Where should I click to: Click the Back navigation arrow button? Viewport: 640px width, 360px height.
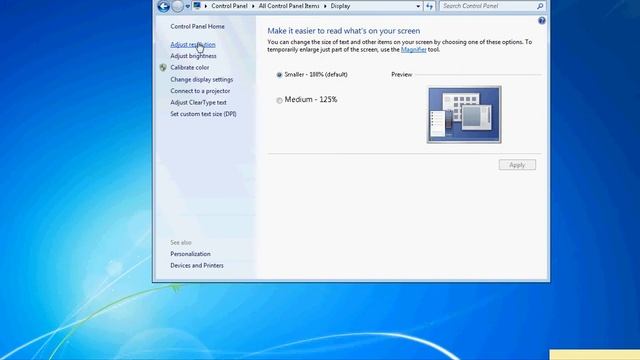(164, 6)
